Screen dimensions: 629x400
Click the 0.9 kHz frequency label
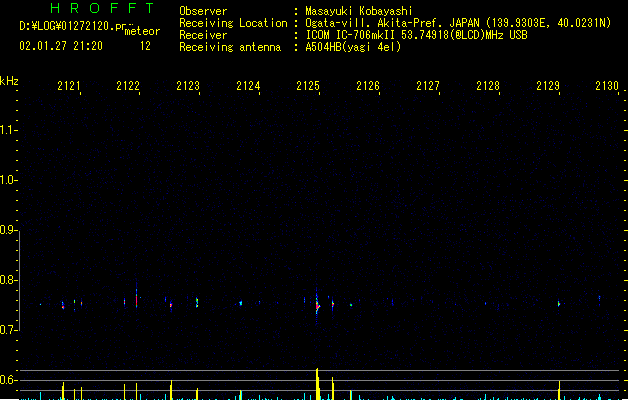8,230
